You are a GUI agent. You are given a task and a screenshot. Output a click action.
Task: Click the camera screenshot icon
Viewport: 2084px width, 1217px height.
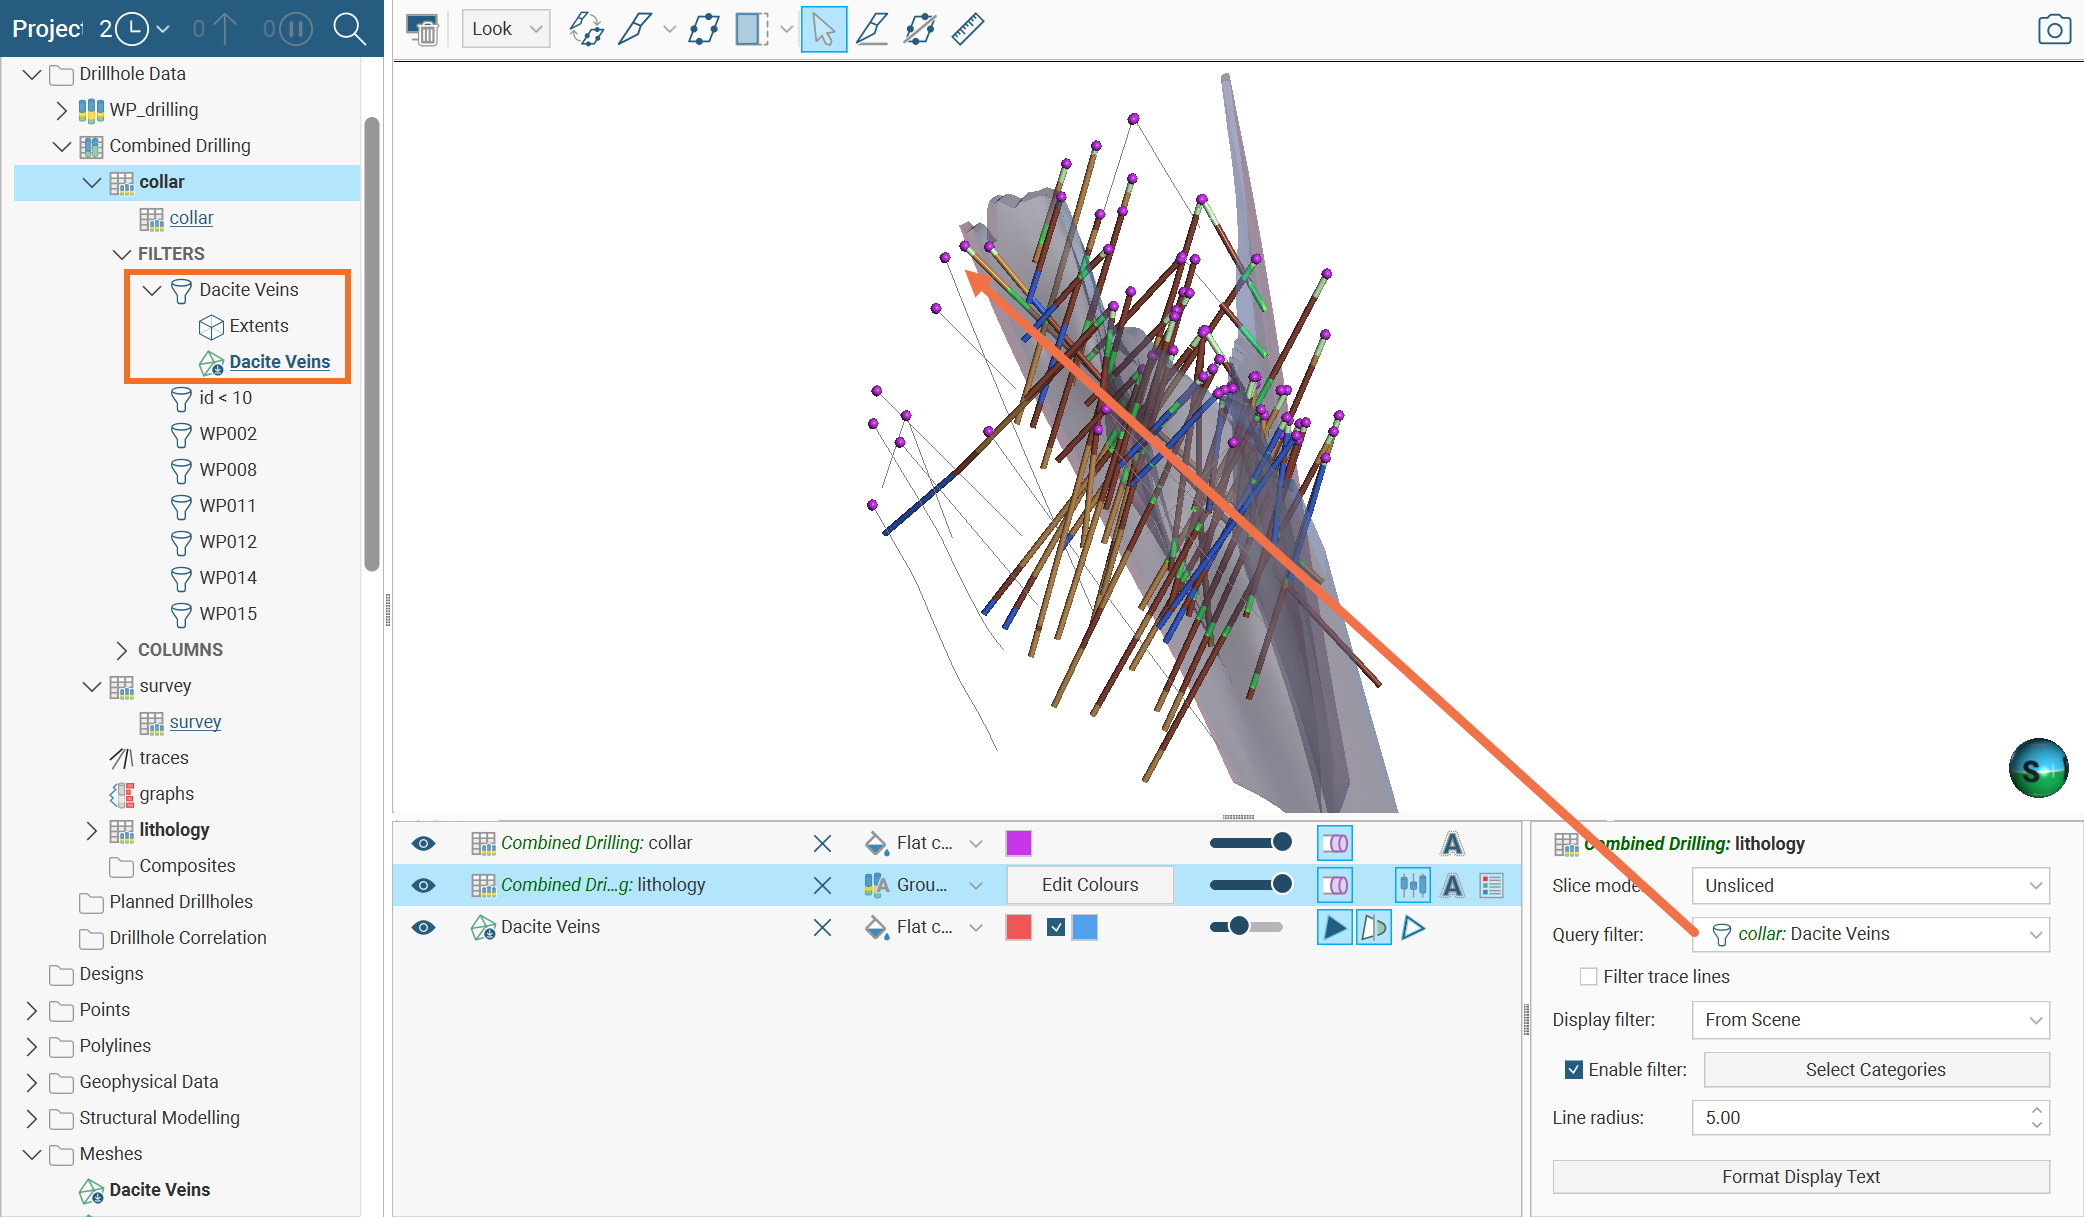point(2054,29)
